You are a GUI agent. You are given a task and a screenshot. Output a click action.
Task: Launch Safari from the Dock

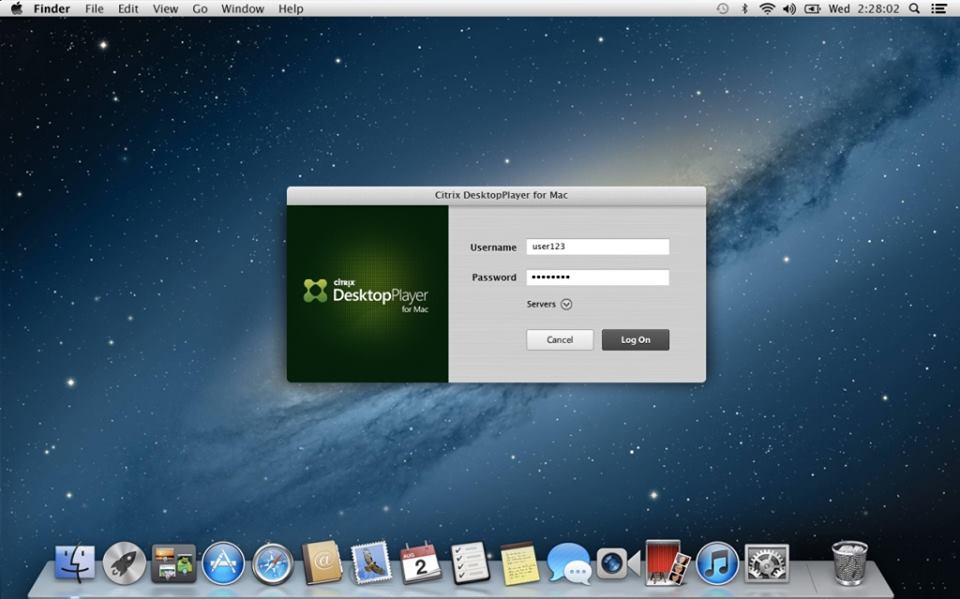tap(272, 563)
